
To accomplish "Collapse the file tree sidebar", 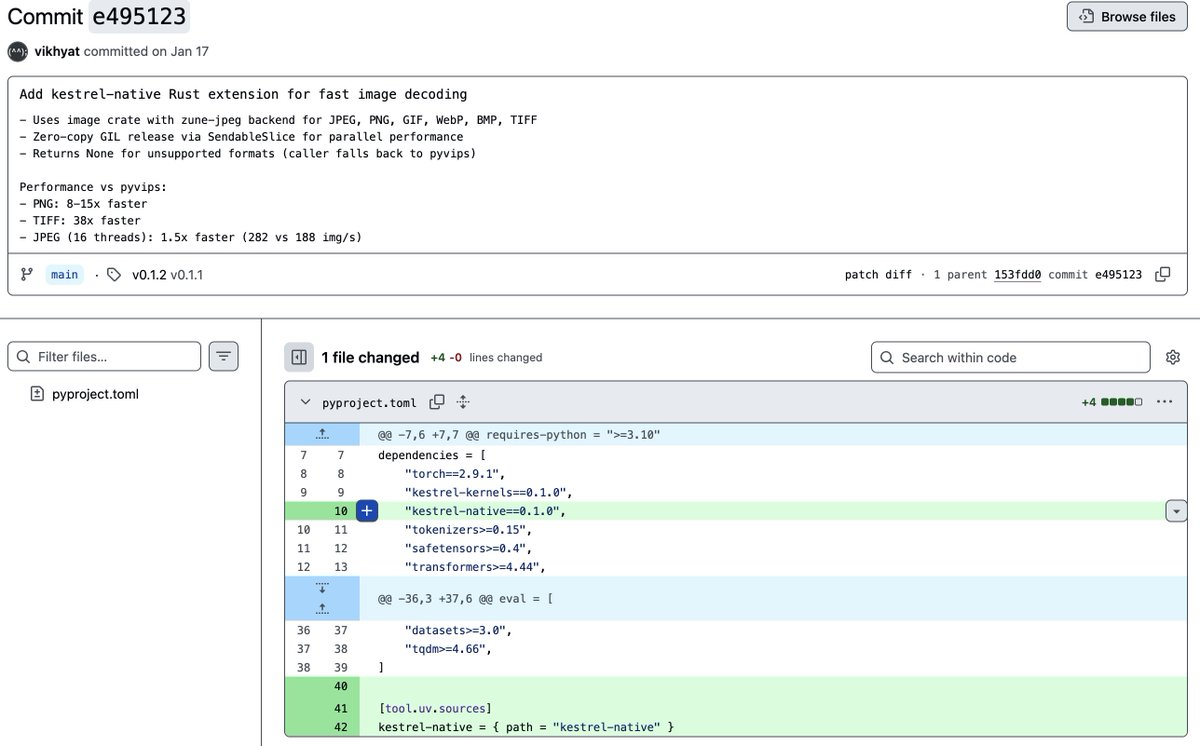I will click(x=298, y=357).
